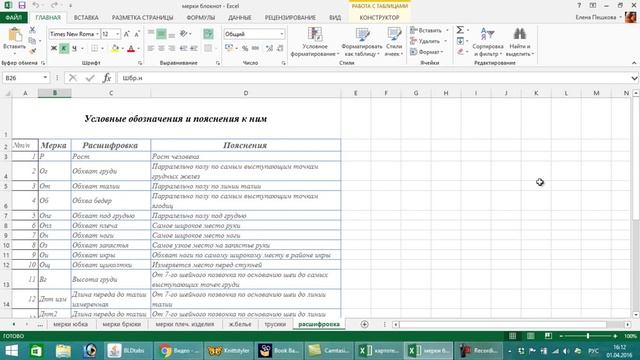The width and height of the screenshot is (640, 360).
Task: Center text horizontally in cell
Action: (162, 48)
